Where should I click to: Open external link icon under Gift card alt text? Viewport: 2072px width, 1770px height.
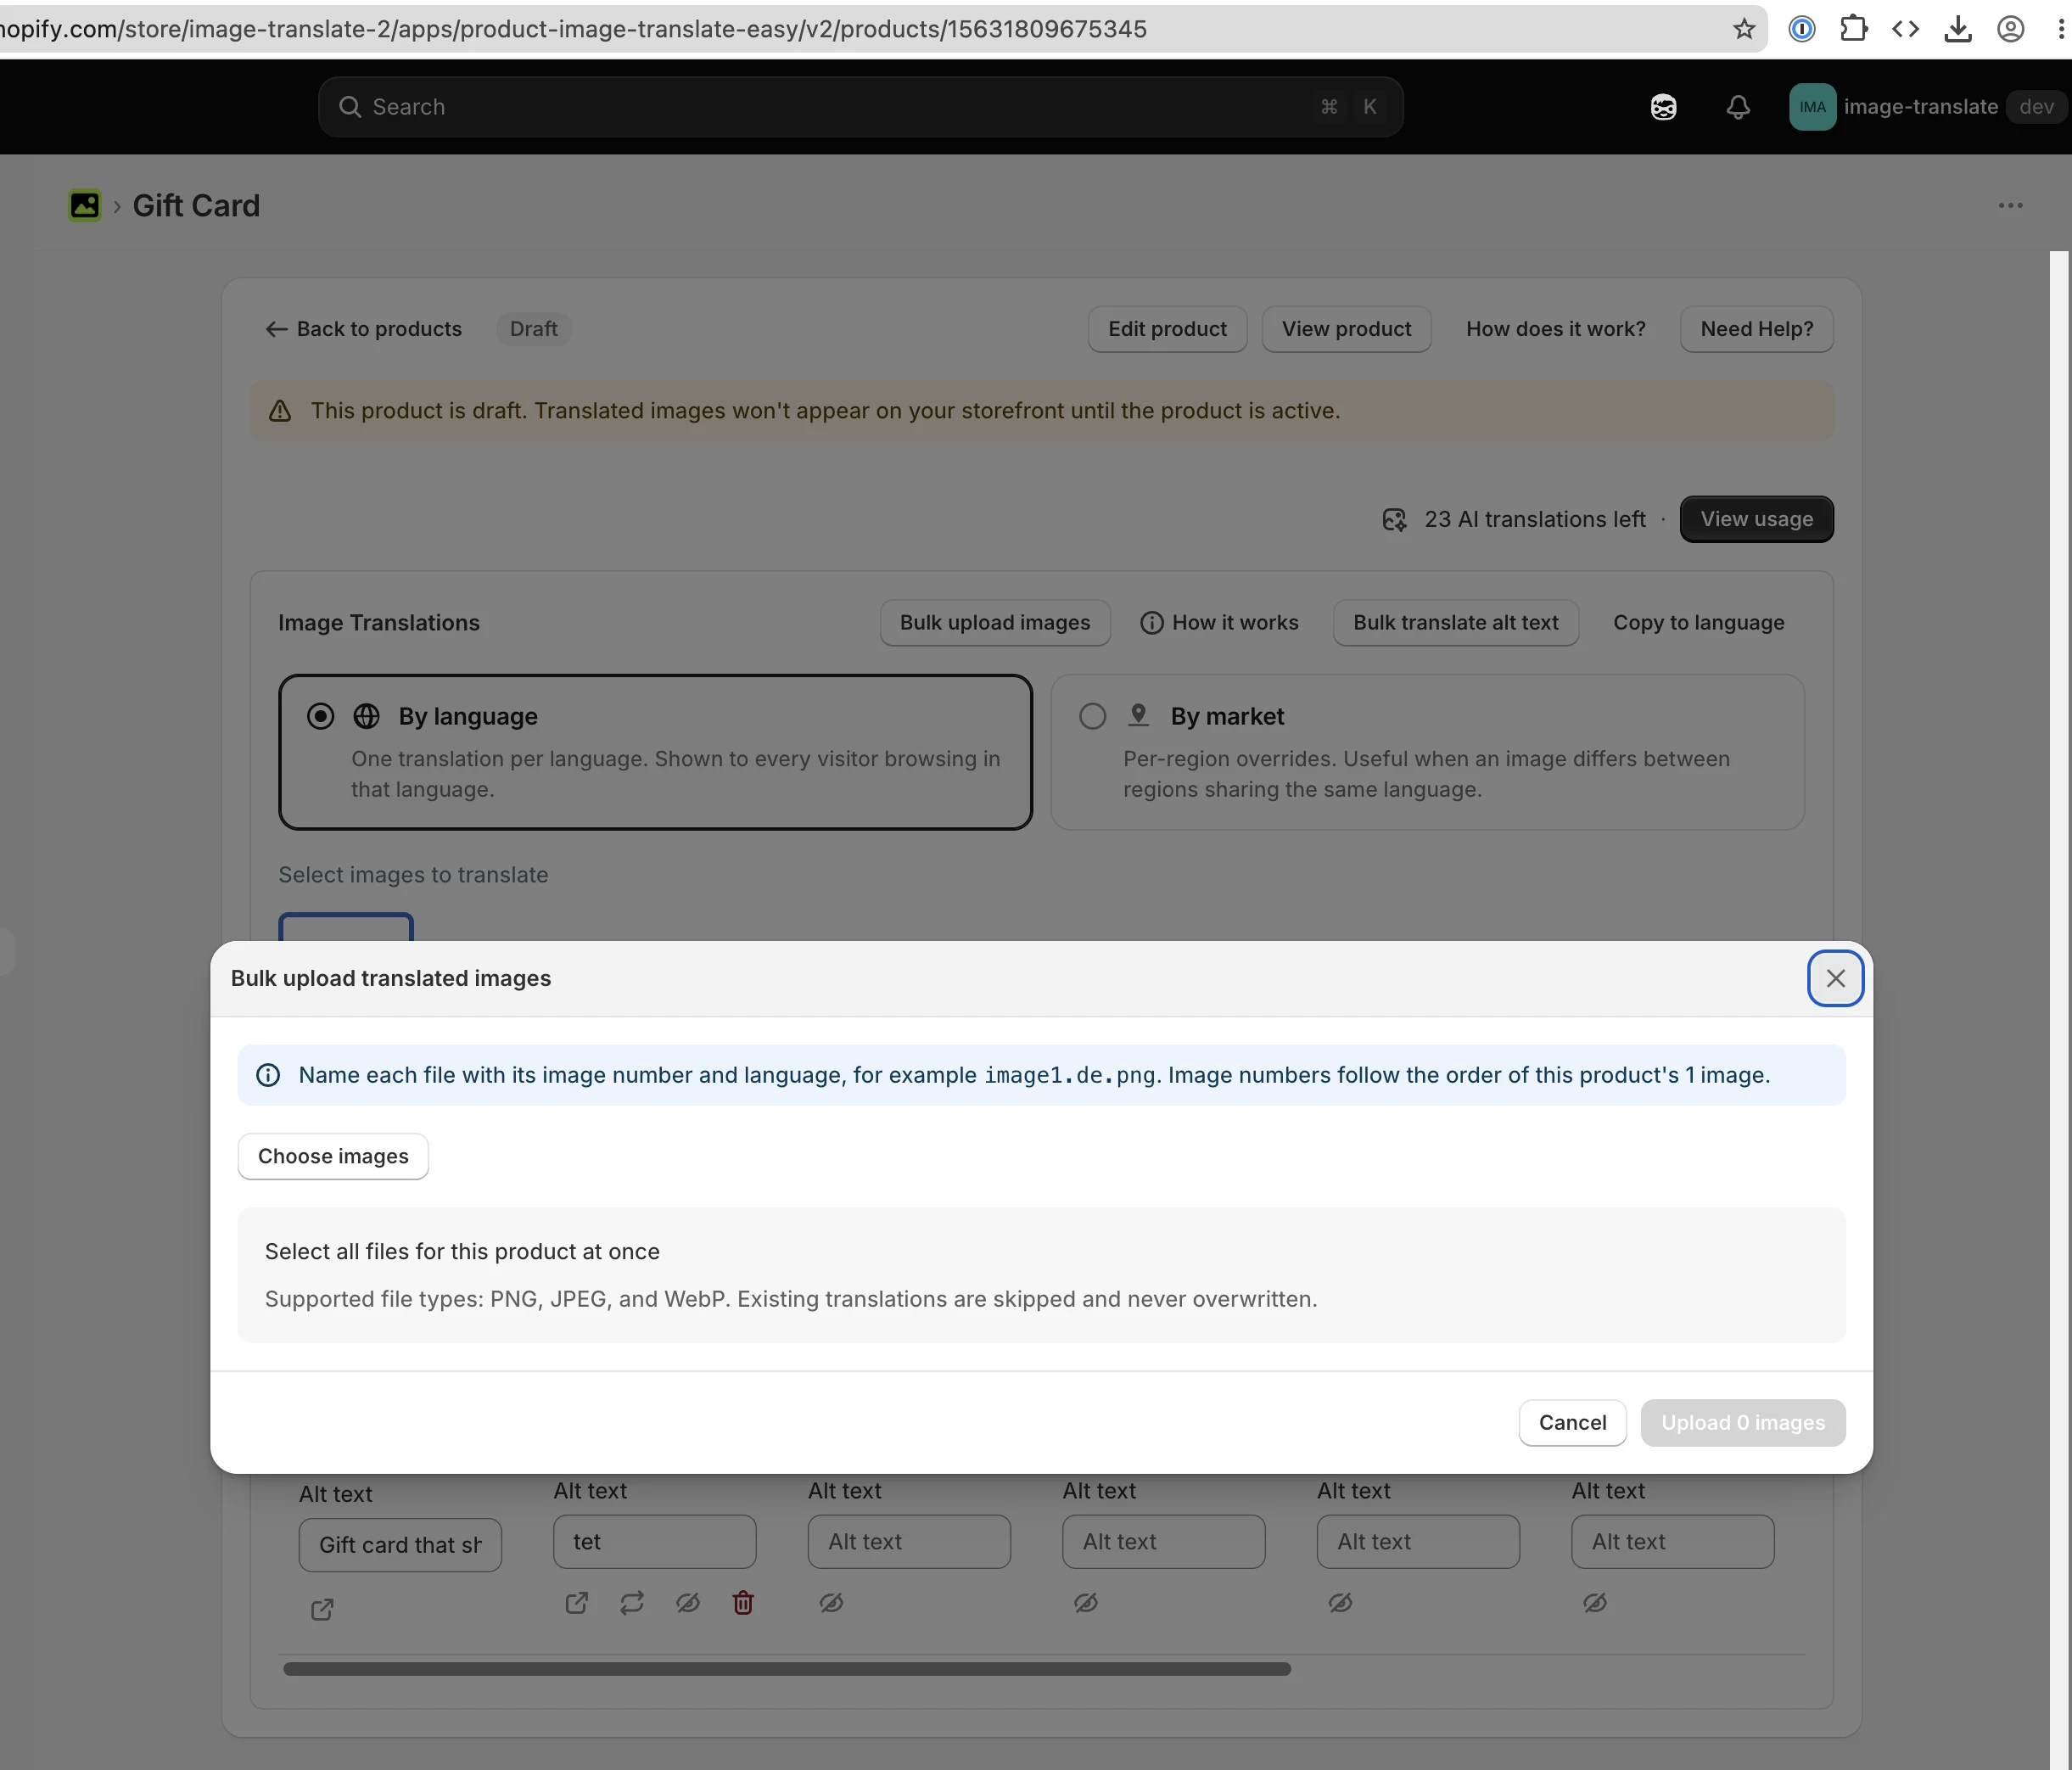322,1609
